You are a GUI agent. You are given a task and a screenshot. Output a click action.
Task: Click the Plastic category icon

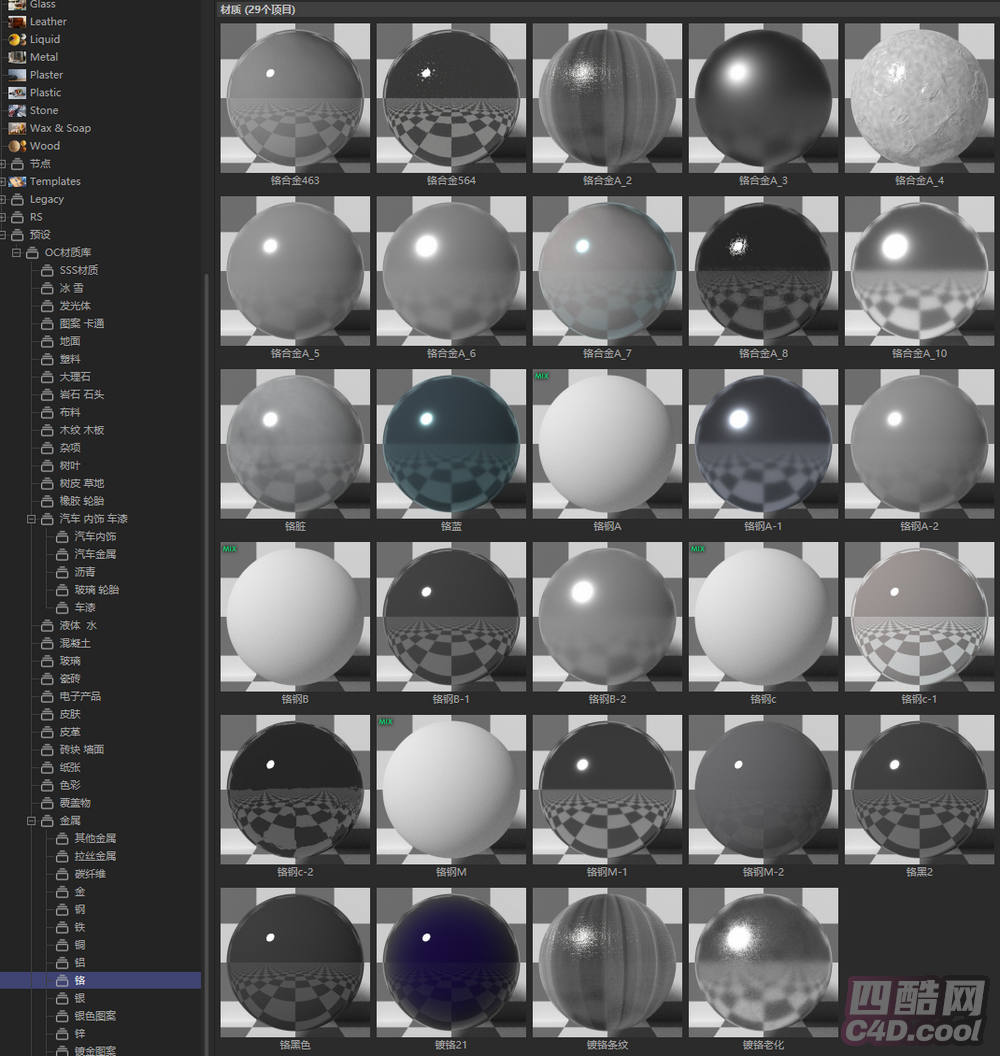point(17,92)
